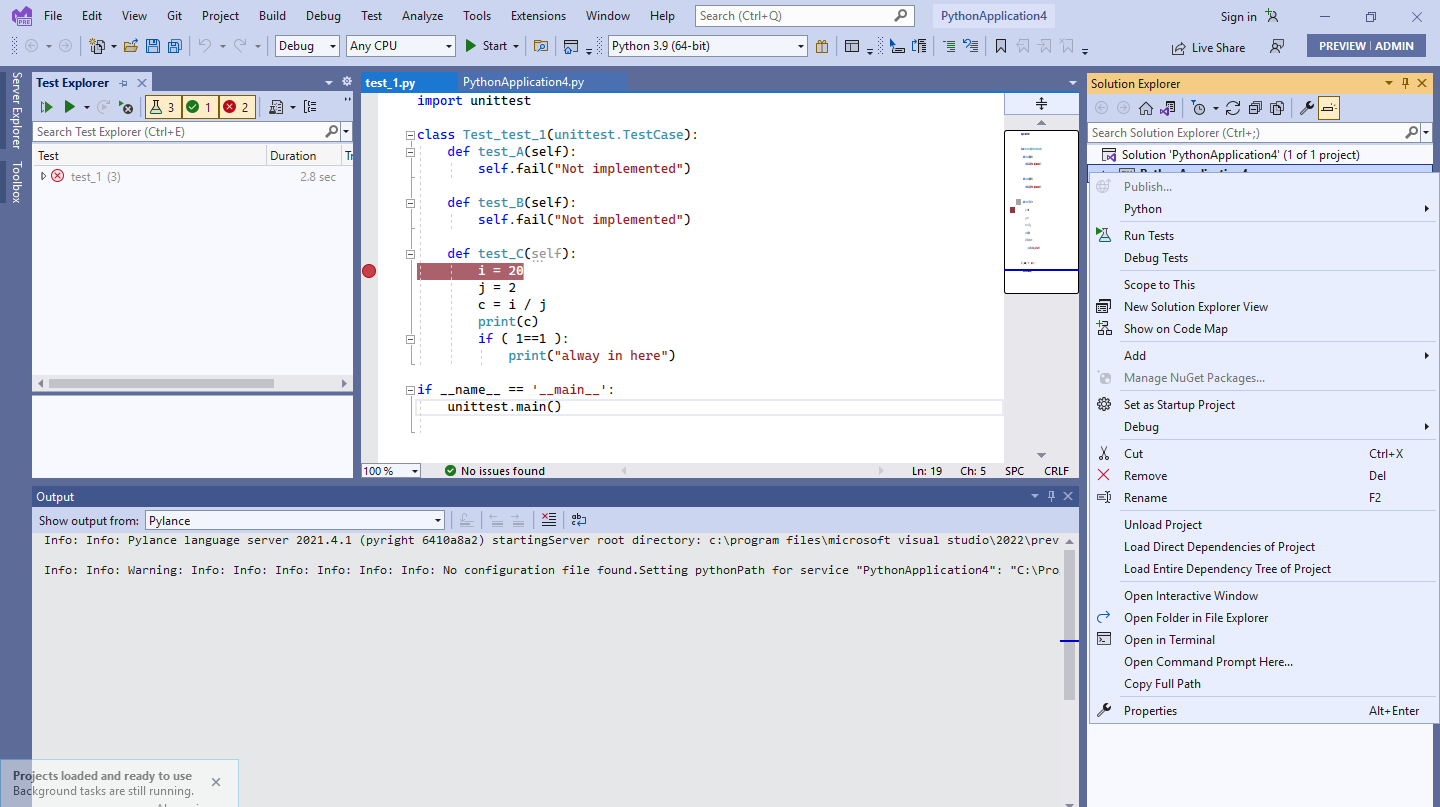This screenshot has width=1440, height=807.
Task: Open the Show output from Pylance dropdown
Action: point(295,520)
